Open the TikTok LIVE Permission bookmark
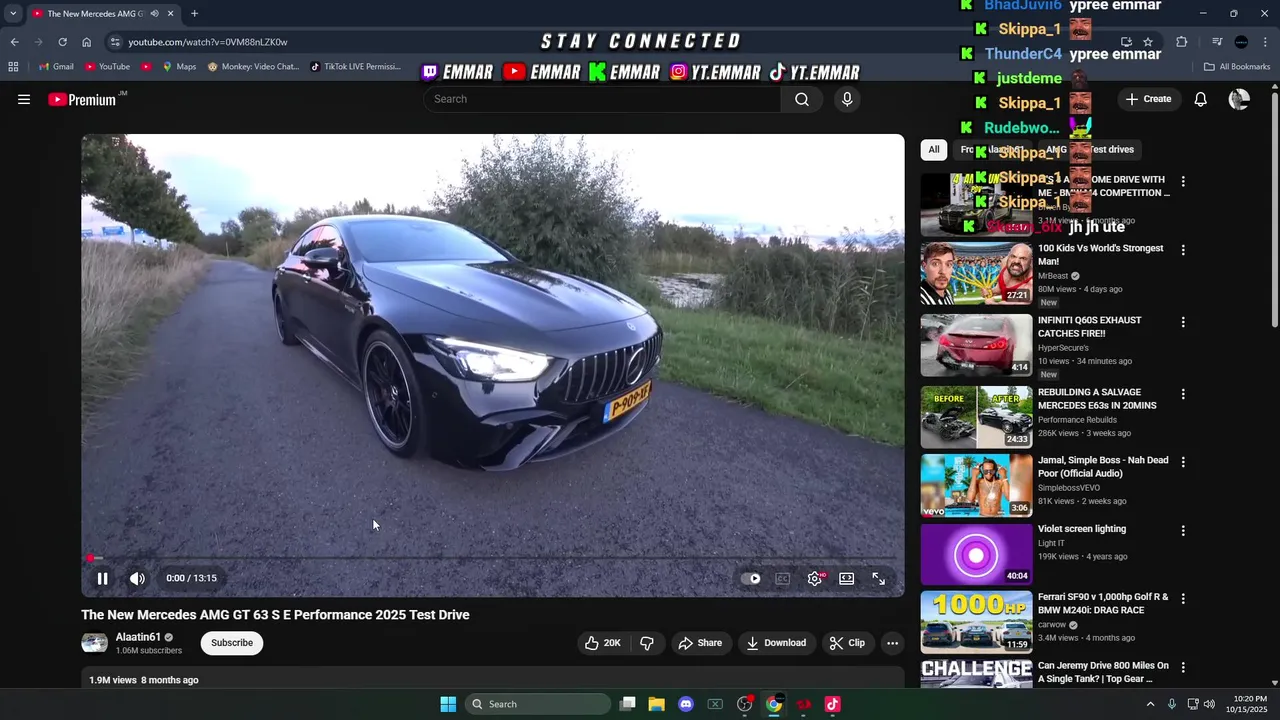Screen dimensions: 1280x720 pos(355,67)
